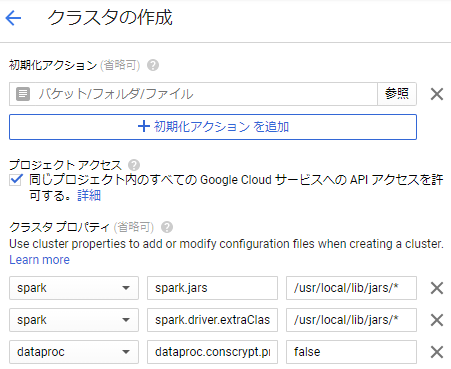Delete the spark.driver.extraClas property row
451x369 pixels.
coord(437,320)
